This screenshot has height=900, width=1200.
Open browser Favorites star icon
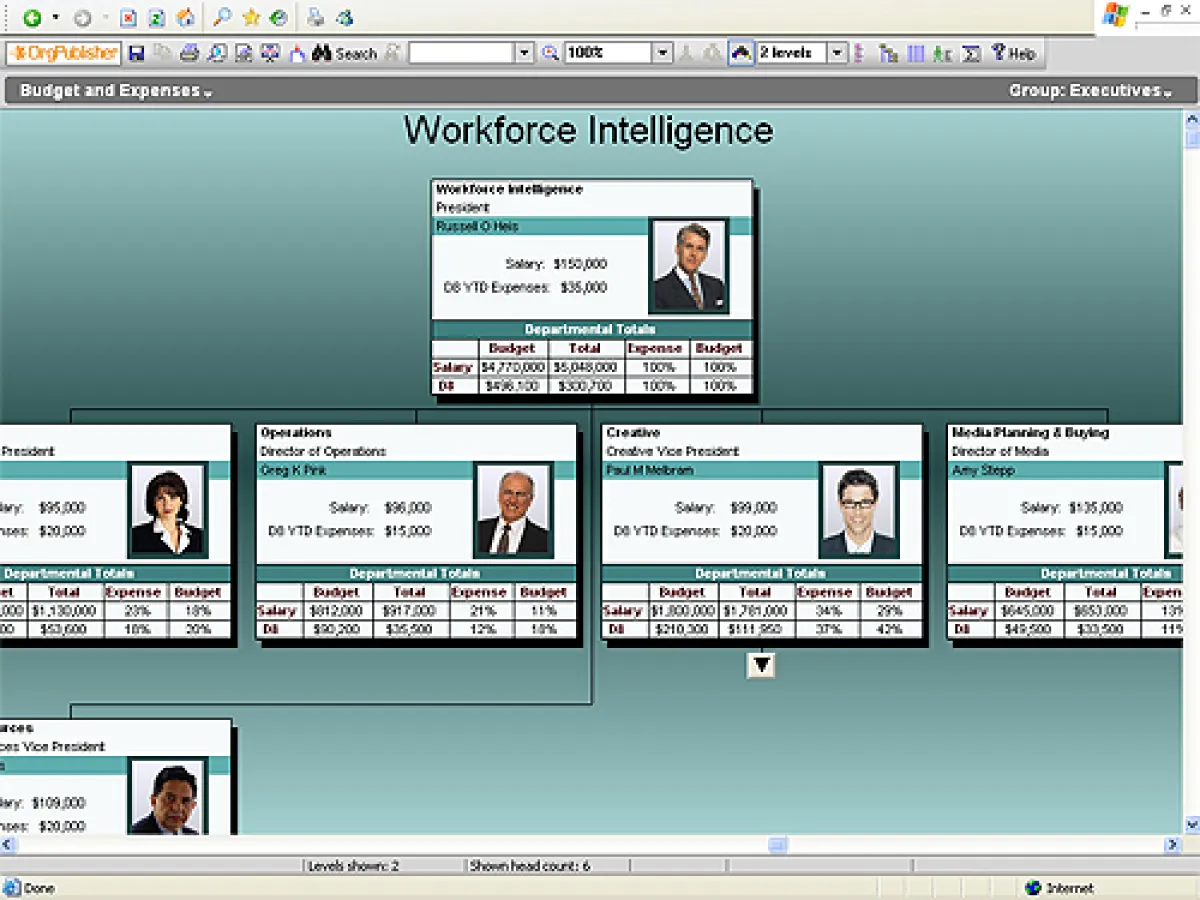(x=251, y=18)
